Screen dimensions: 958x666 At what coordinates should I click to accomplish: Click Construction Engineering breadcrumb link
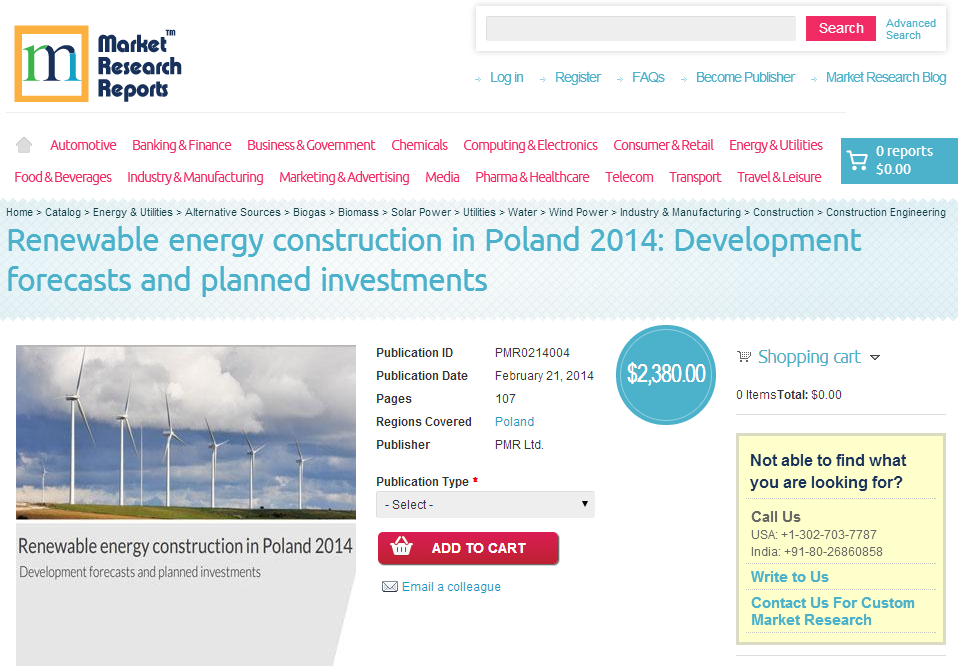click(x=886, y=212)
